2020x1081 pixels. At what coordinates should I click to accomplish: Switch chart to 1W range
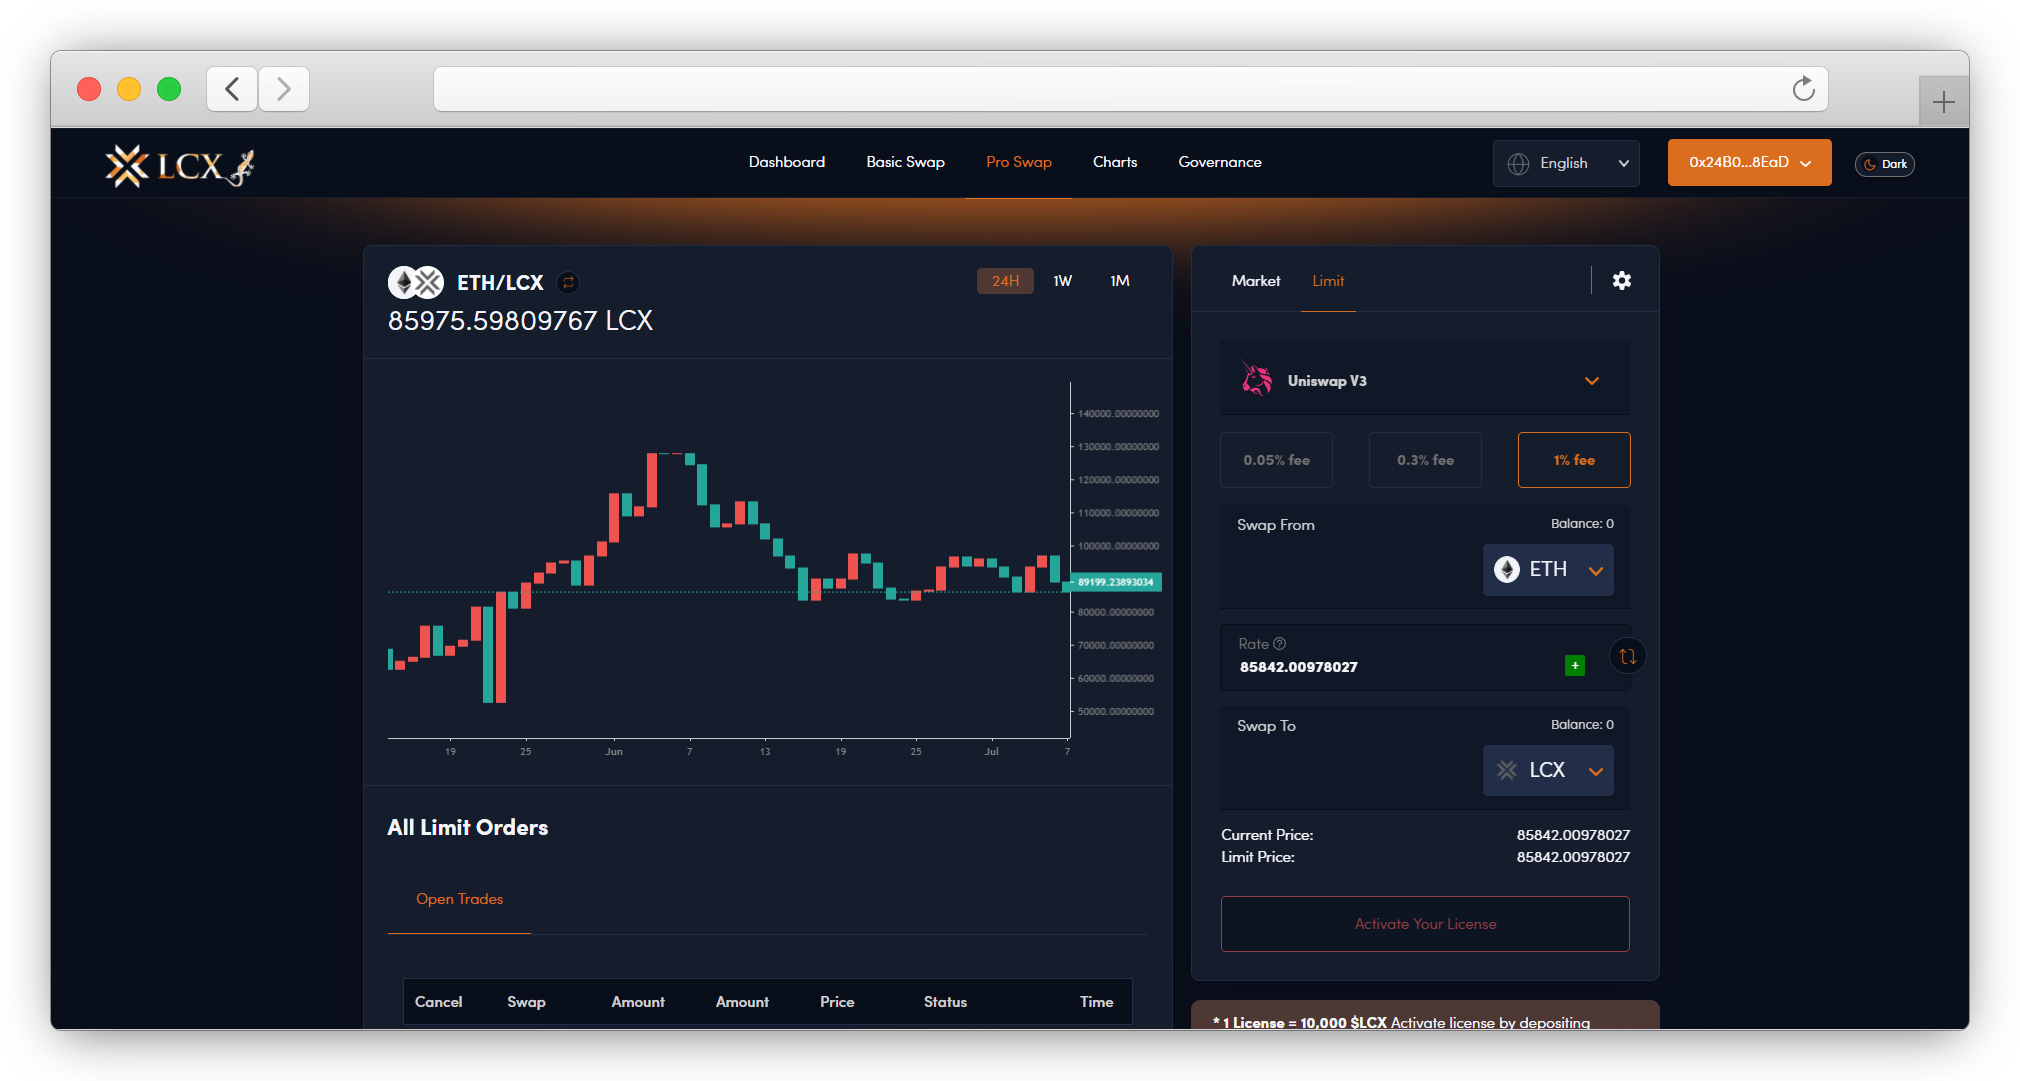click(x=1062, y=281)
